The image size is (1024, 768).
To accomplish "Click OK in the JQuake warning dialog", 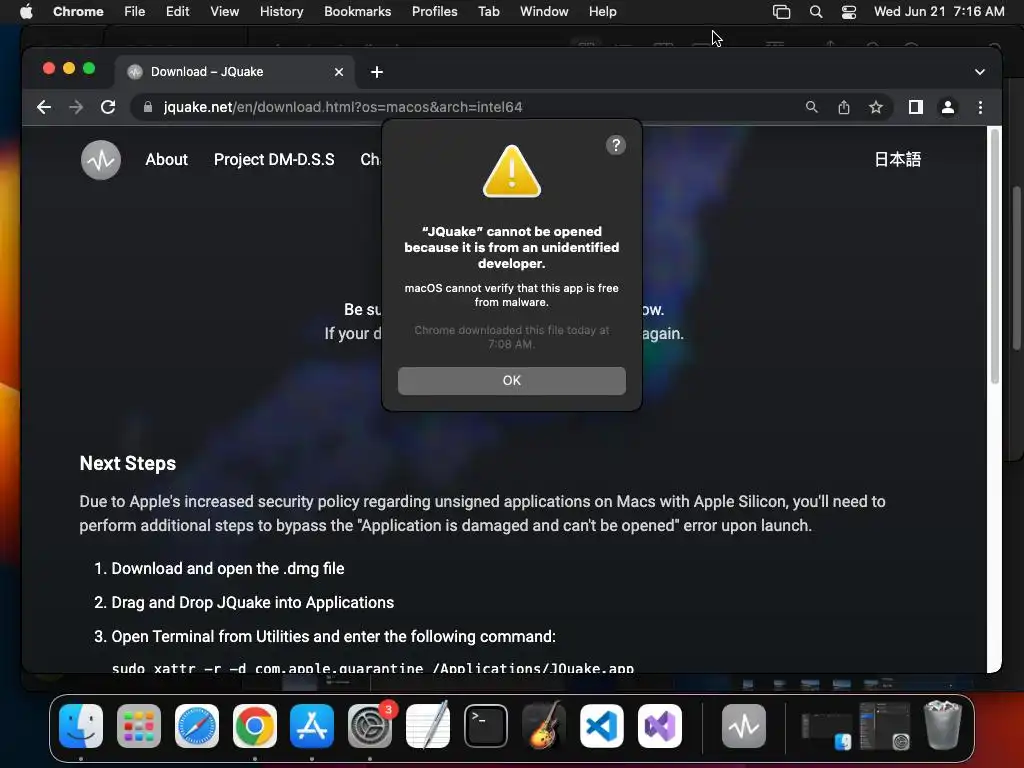I will (511, 380).
